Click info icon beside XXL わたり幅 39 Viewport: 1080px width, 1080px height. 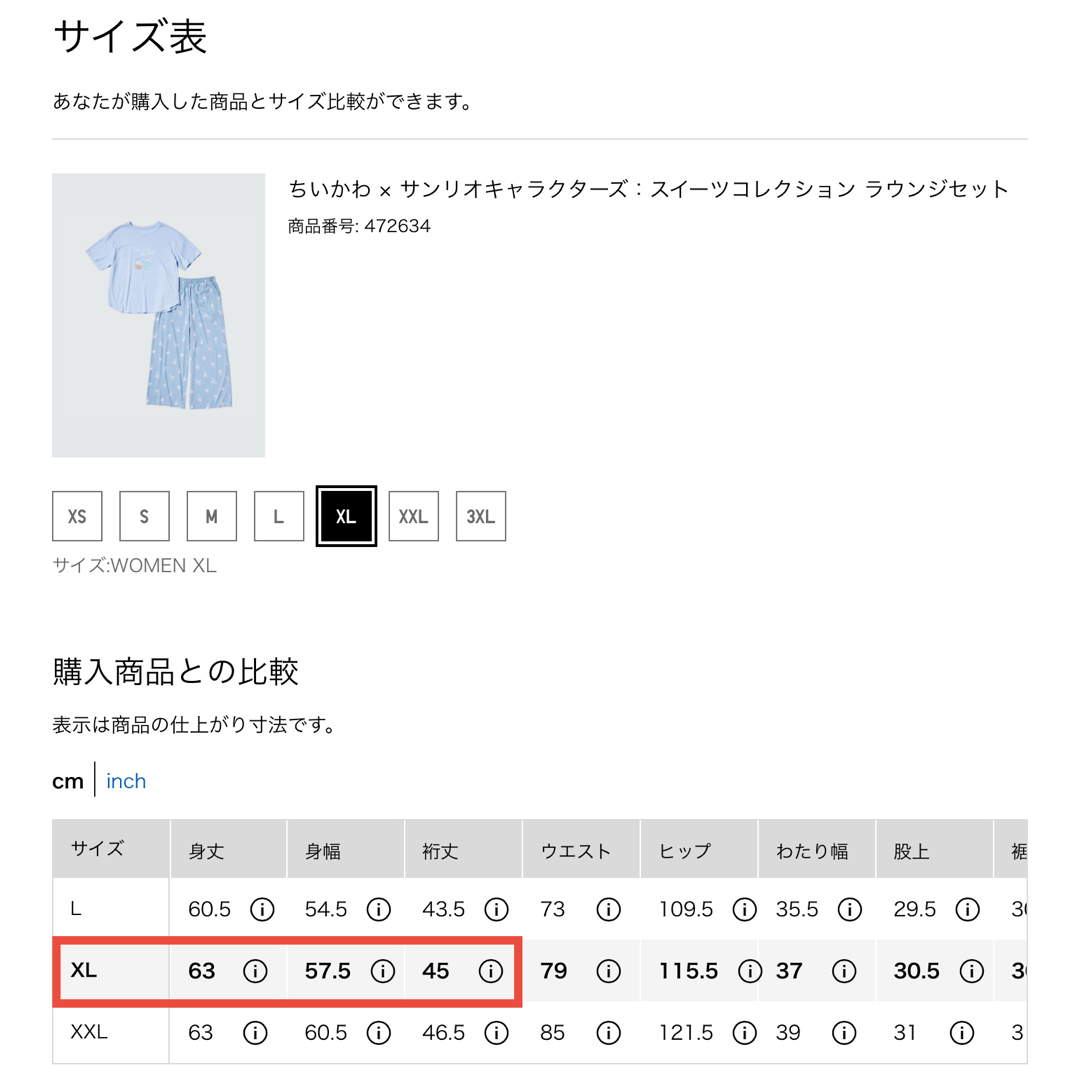click(844, 1032)
